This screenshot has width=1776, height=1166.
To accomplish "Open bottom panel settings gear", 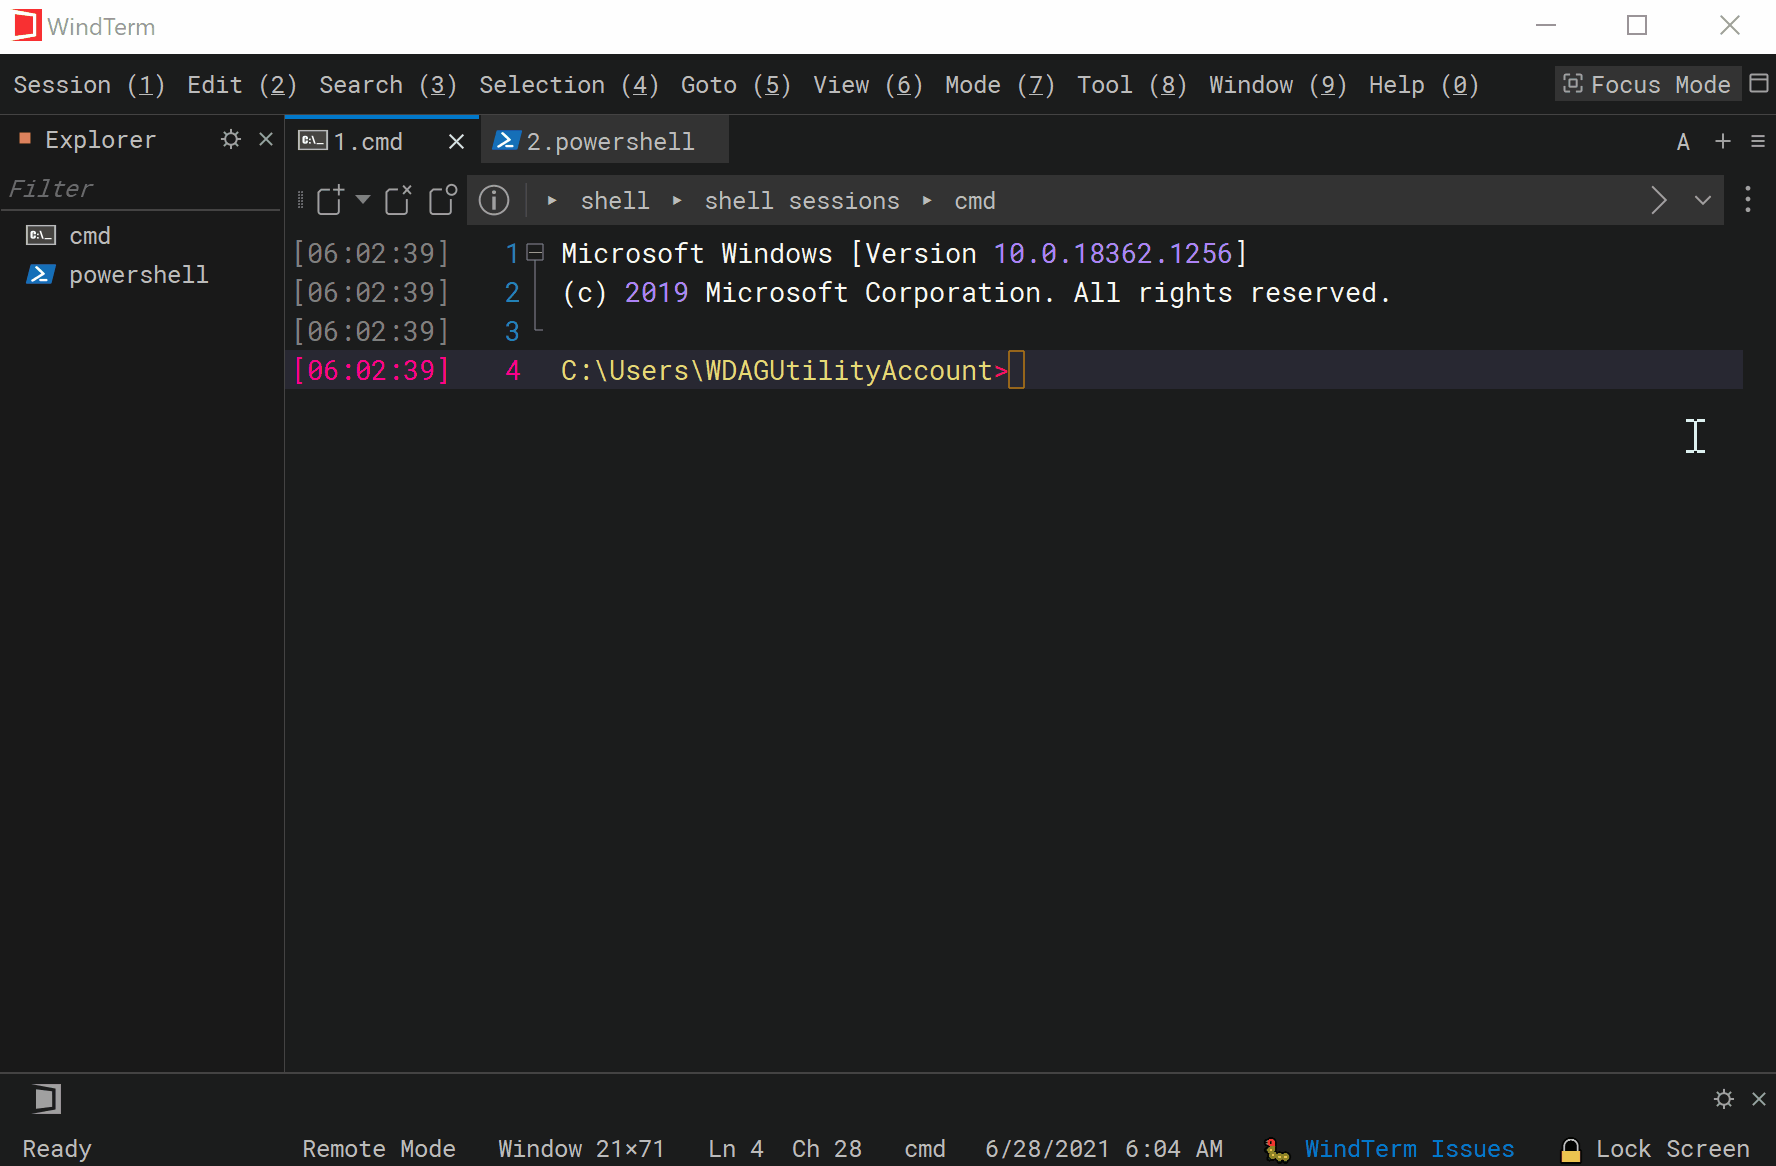I will click(x=1724, y=1099).
